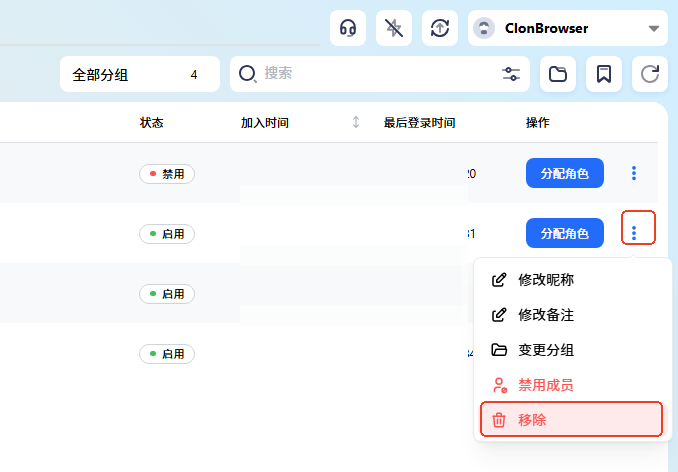Click the magnifier search icon
The height and width of the screenshot is (472, 678).
(248, 74)
